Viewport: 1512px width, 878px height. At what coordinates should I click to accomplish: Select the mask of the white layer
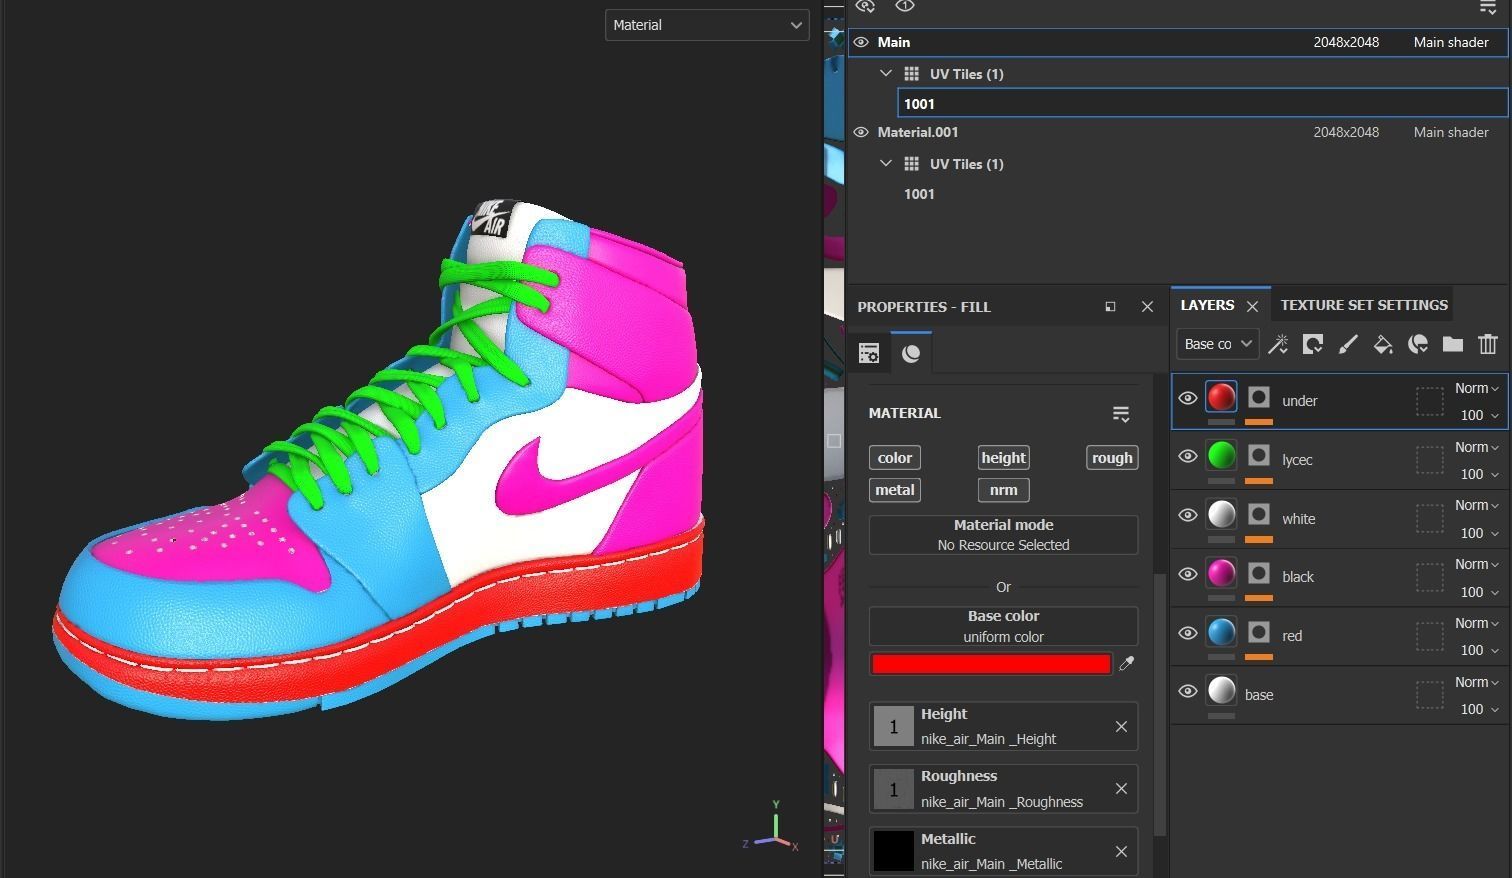point(1259,515)
